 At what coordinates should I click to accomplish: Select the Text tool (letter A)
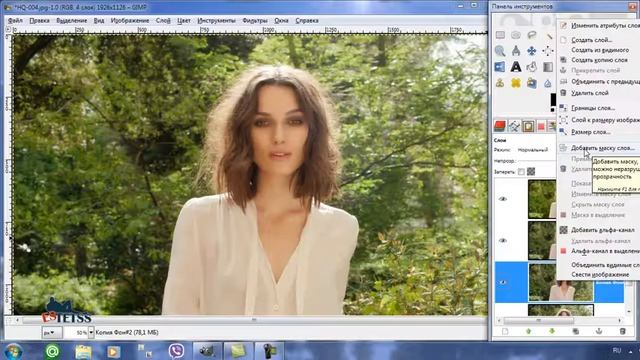[516, 67]
